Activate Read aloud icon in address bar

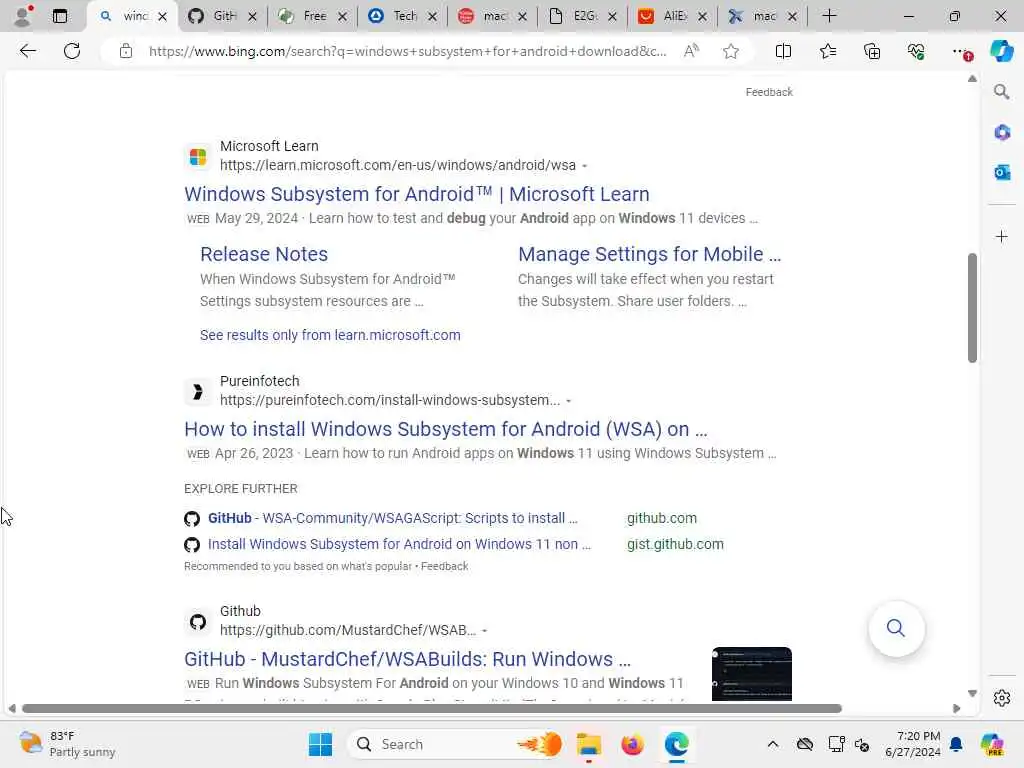click(691, 51)
